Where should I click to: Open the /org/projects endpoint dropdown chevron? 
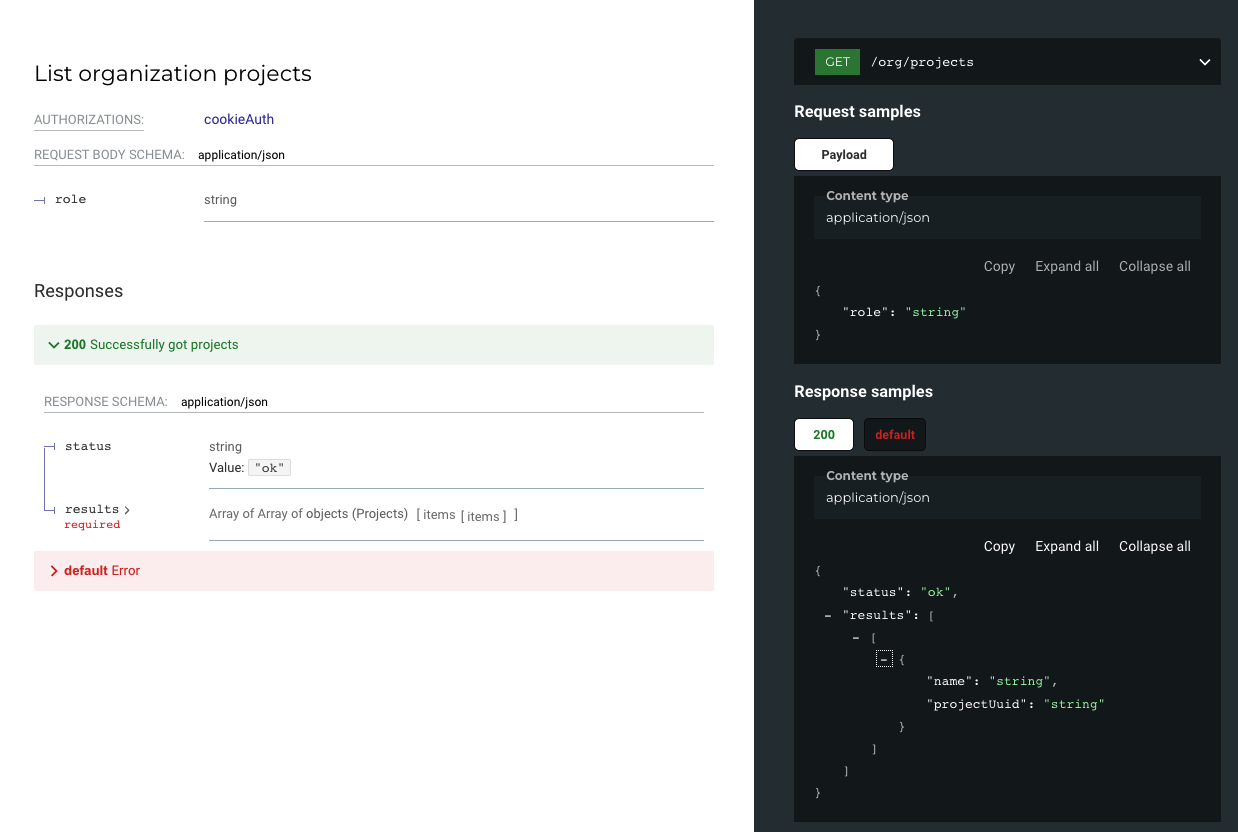[1204, 62]
